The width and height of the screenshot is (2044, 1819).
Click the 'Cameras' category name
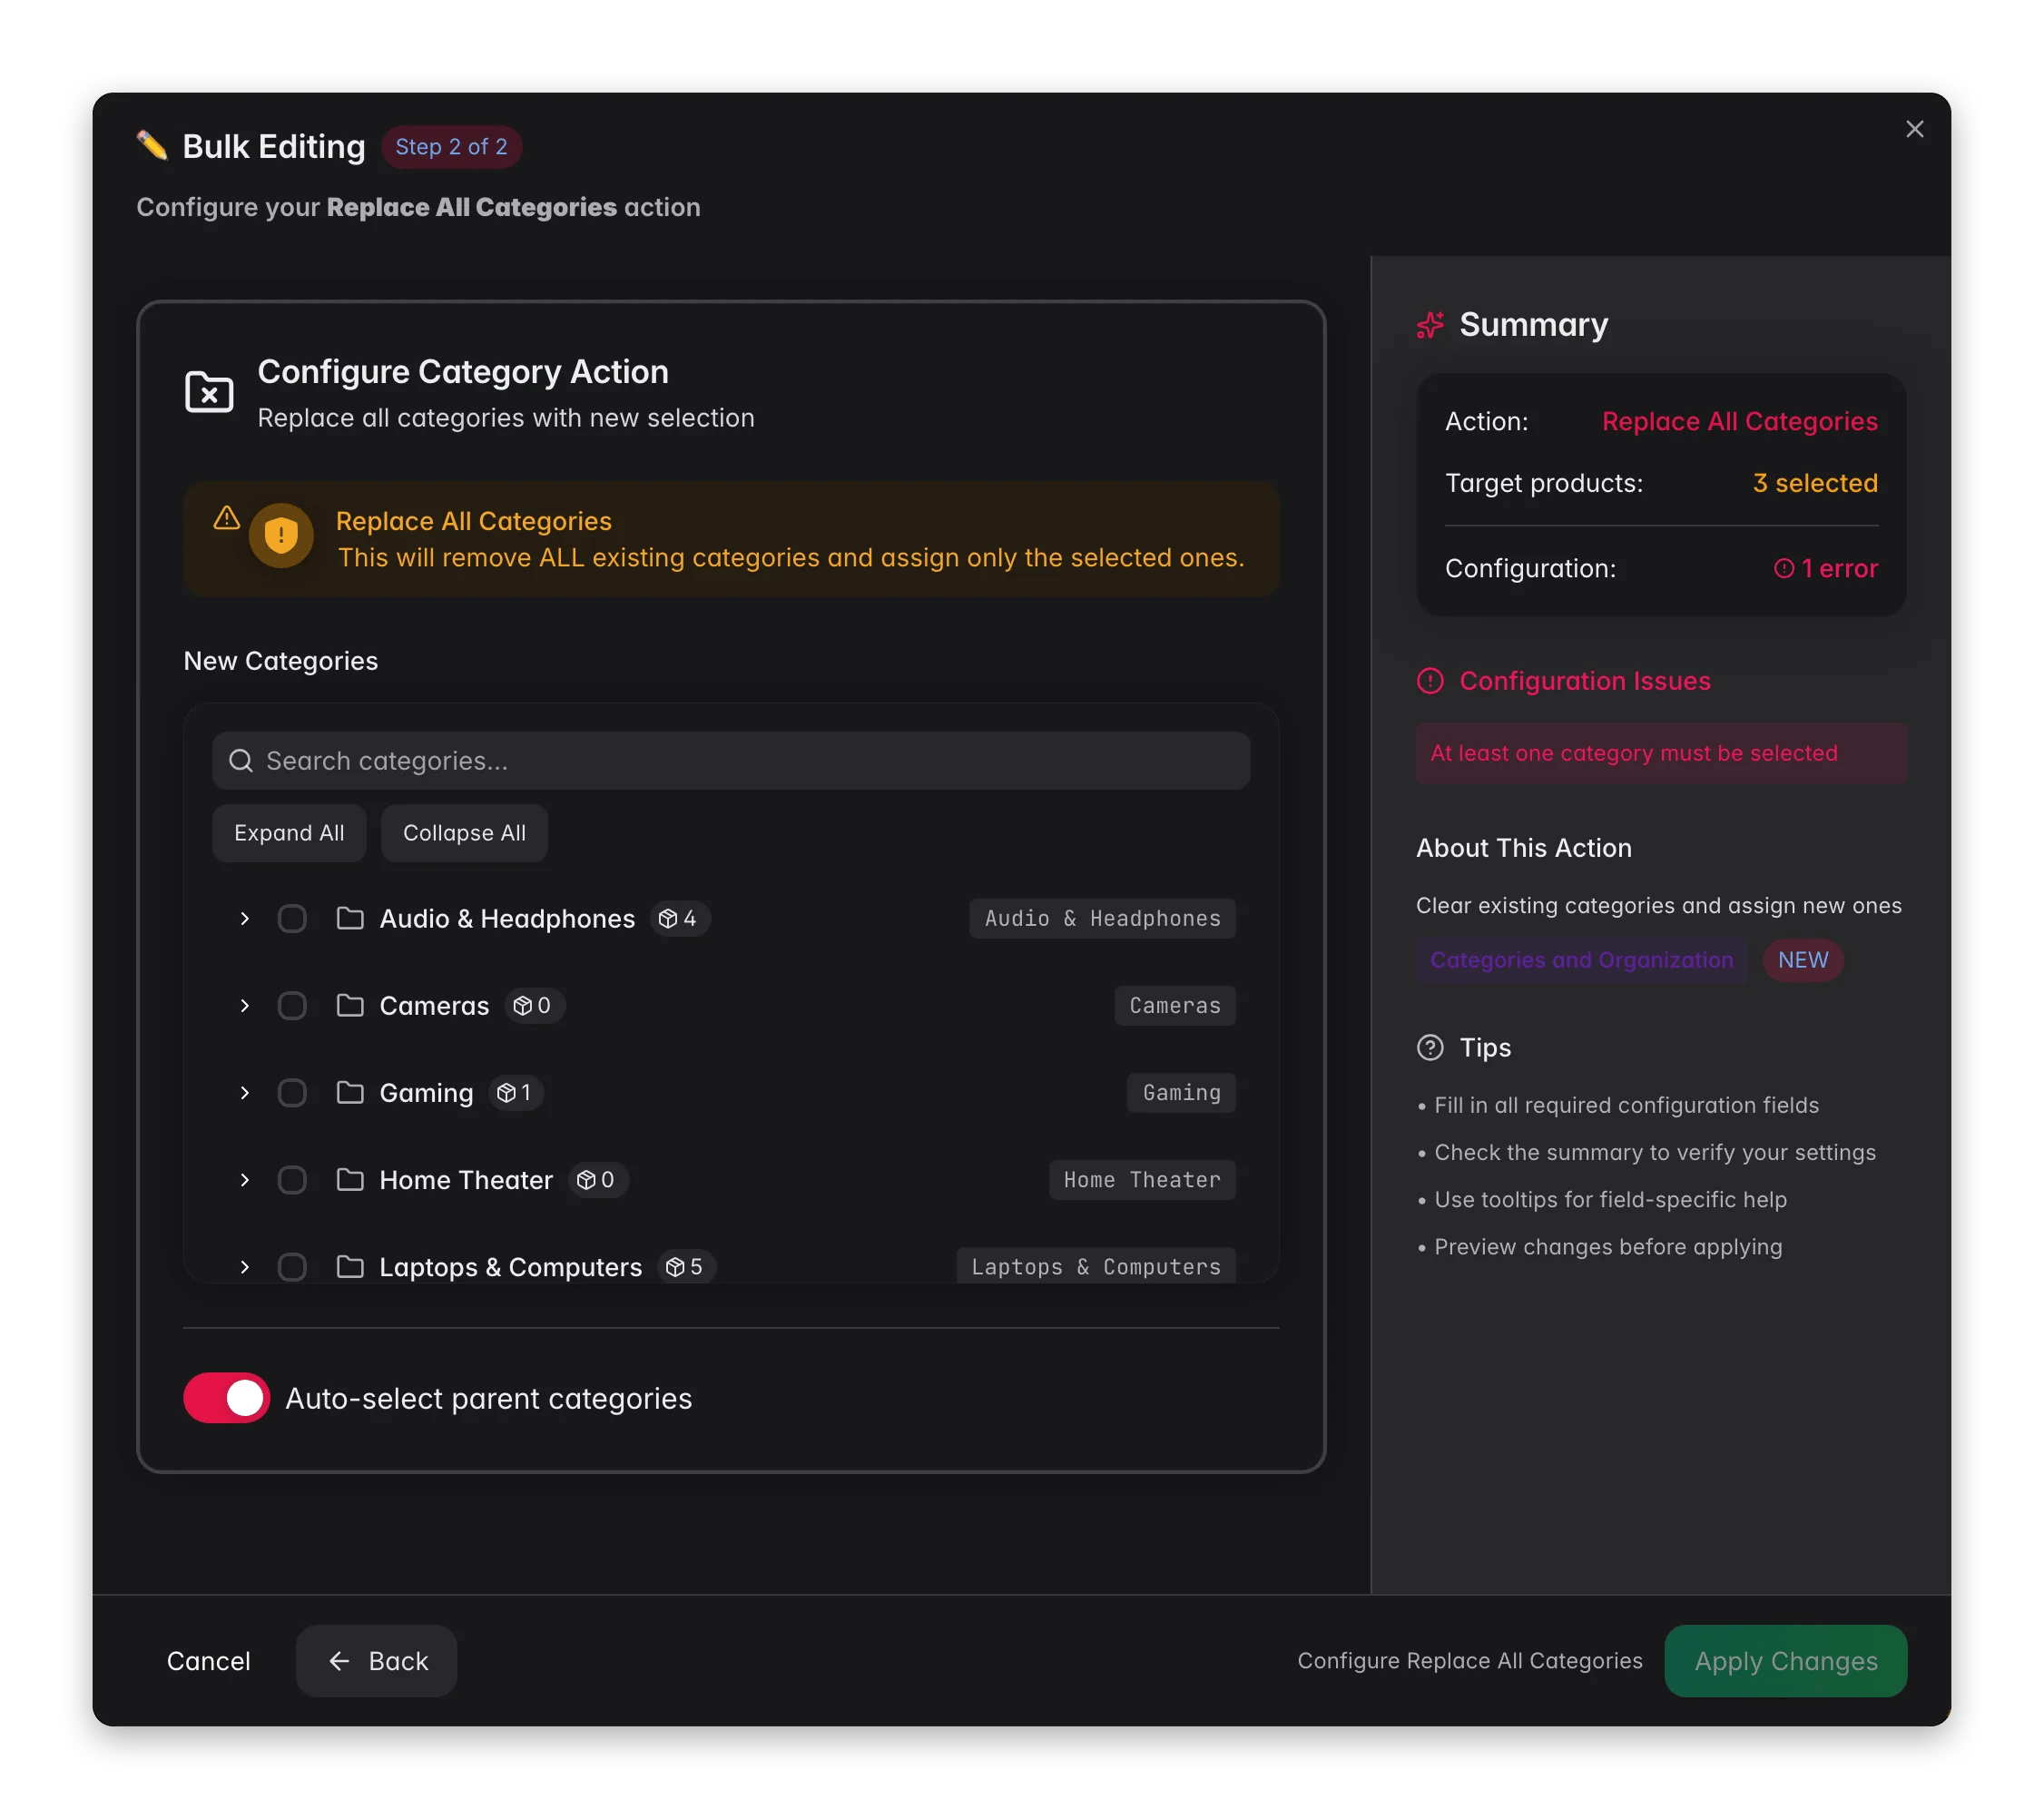tap(434, 1005)
